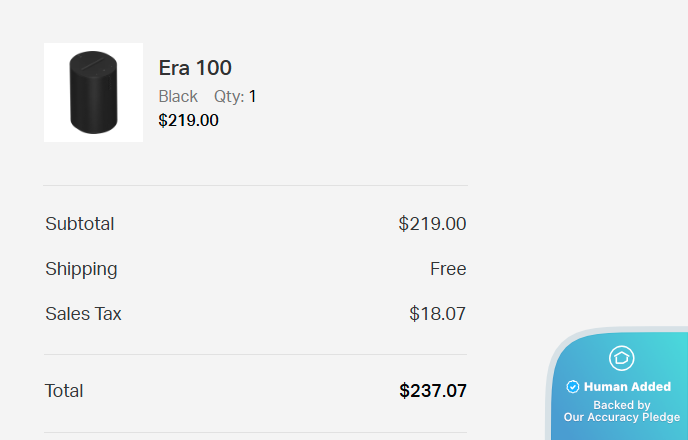Screen dimensions: 688x440
Task: Click the Free shipping value
Action: 448,269
